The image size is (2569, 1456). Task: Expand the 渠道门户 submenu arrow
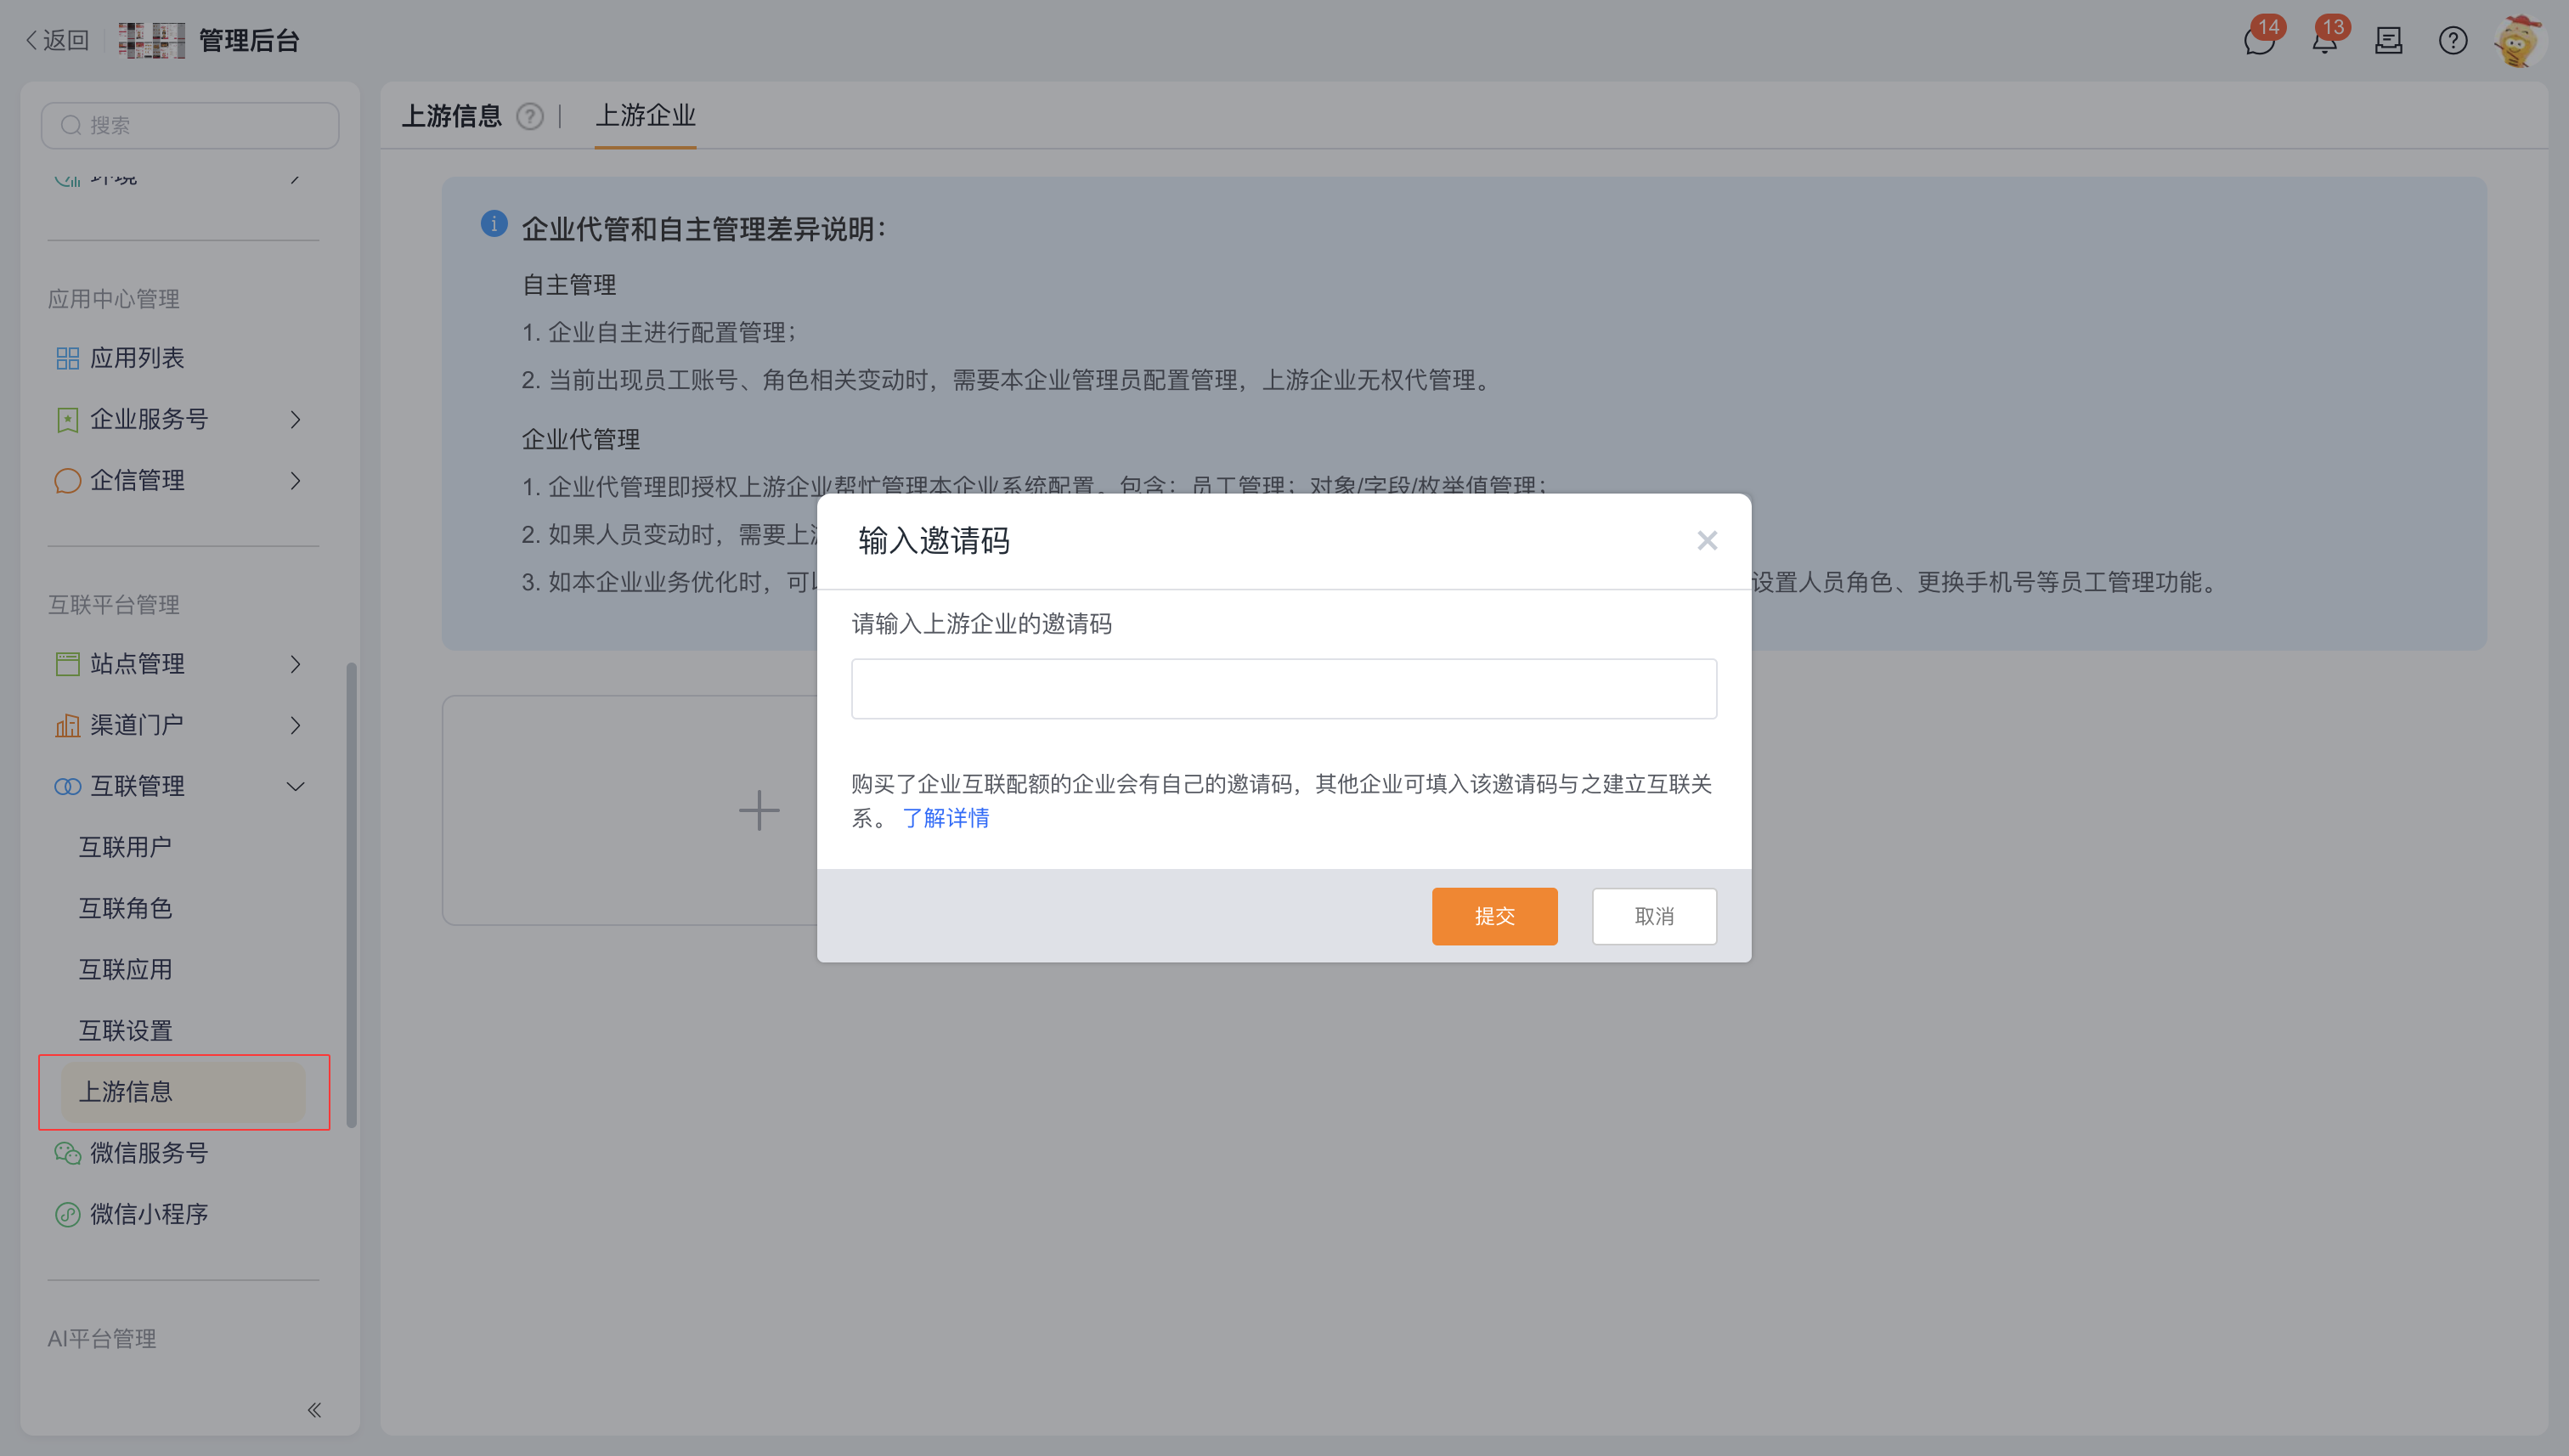coord(295,725)
